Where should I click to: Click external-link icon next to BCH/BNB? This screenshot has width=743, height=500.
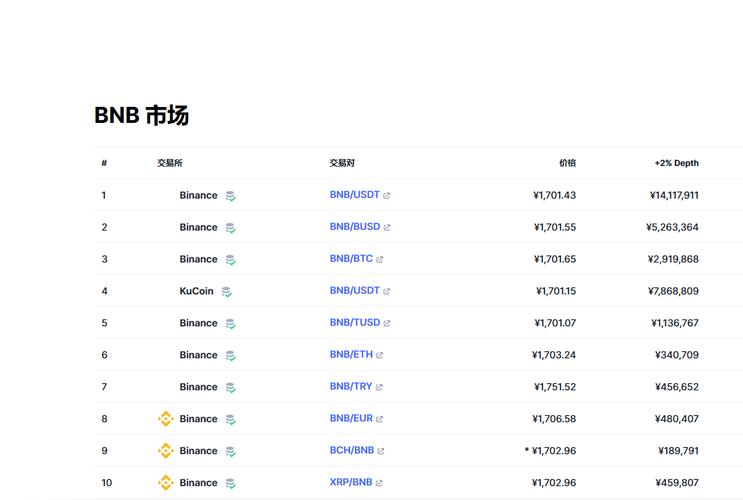tap(381, 451)
